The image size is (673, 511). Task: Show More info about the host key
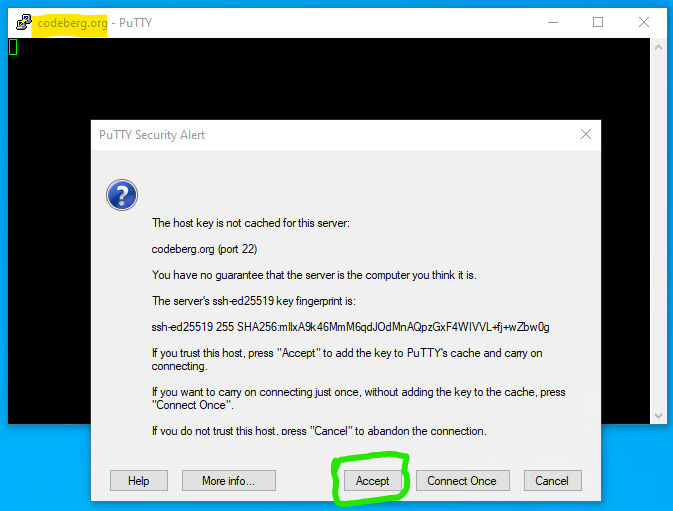(x=228, y=481)
